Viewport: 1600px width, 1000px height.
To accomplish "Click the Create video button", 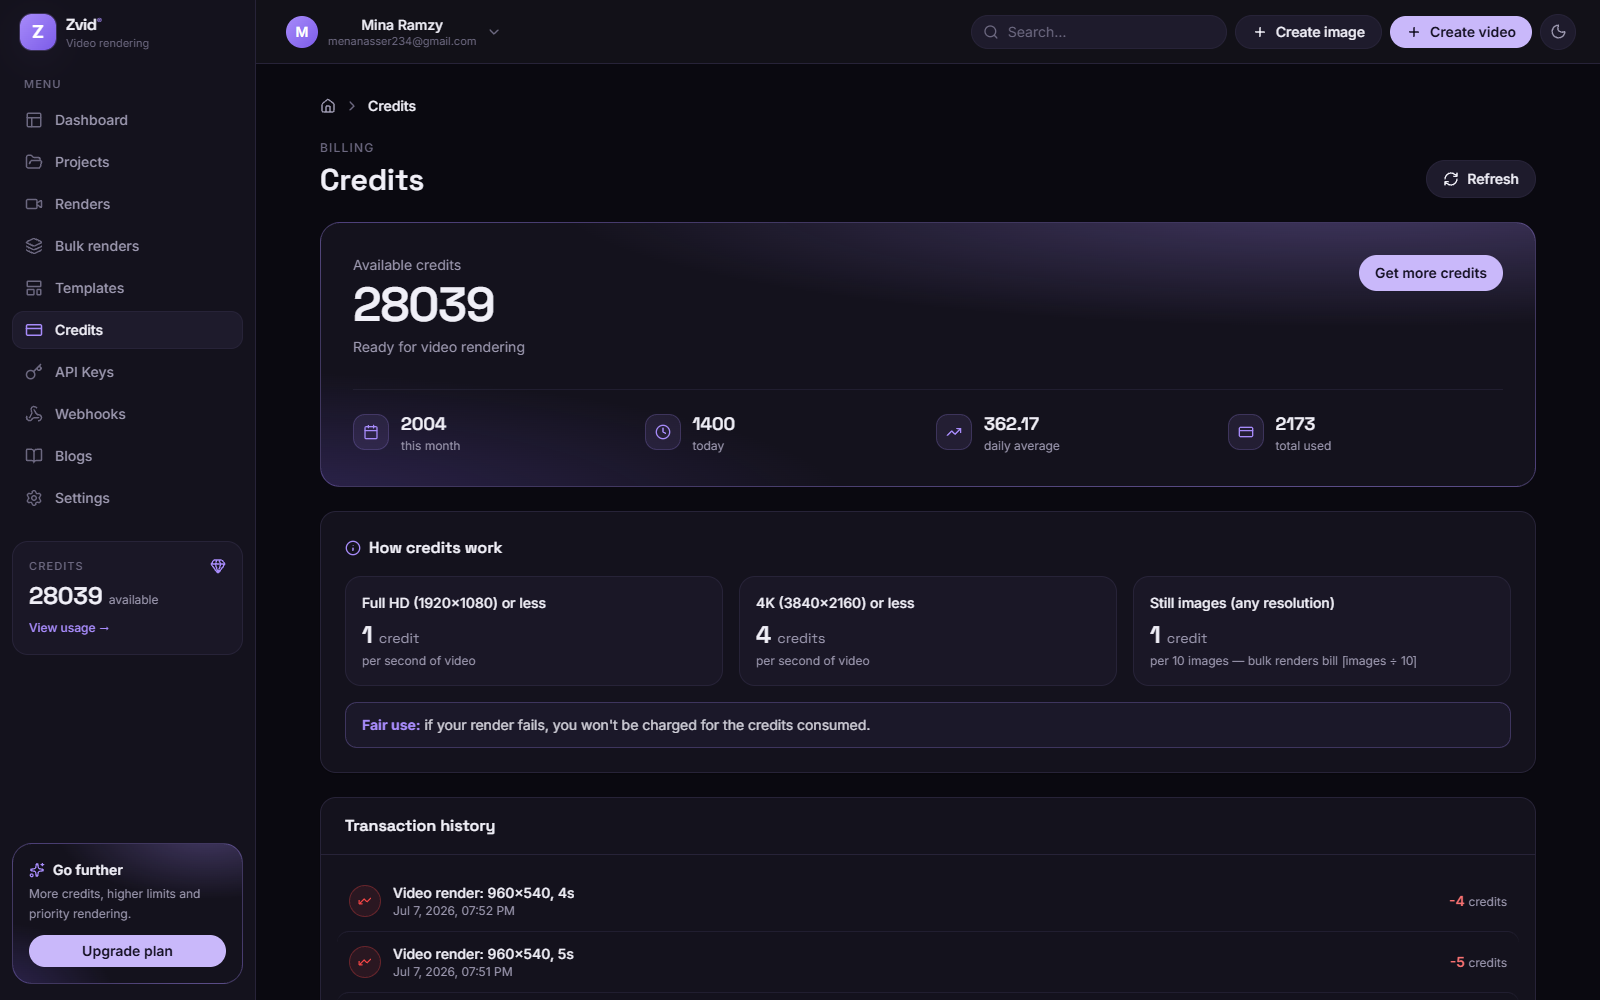I will (x=1460, y=32).
